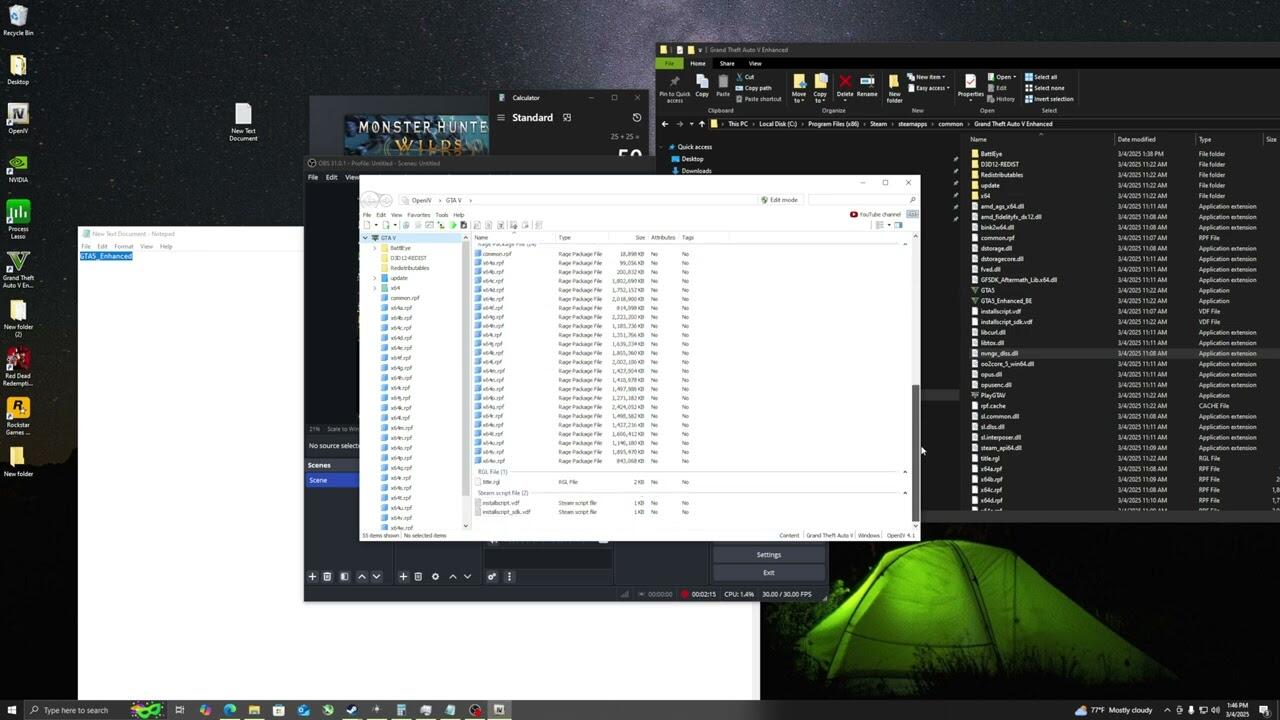Click the New file toolbar icon in OpenIV

click(x=367, y=225)
